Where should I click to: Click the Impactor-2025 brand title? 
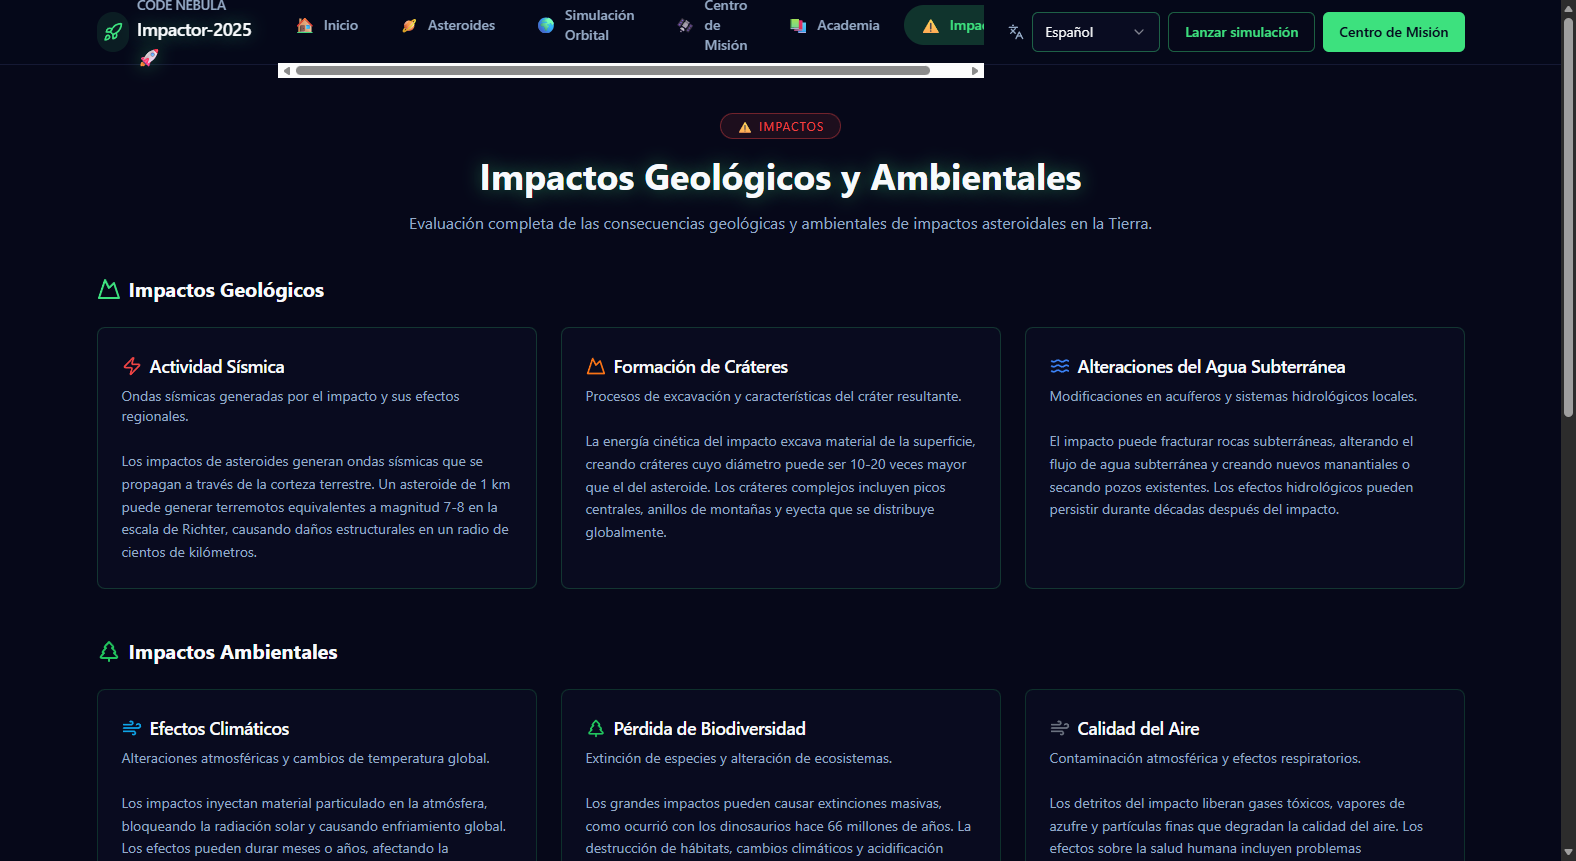[x=194, y=30]
